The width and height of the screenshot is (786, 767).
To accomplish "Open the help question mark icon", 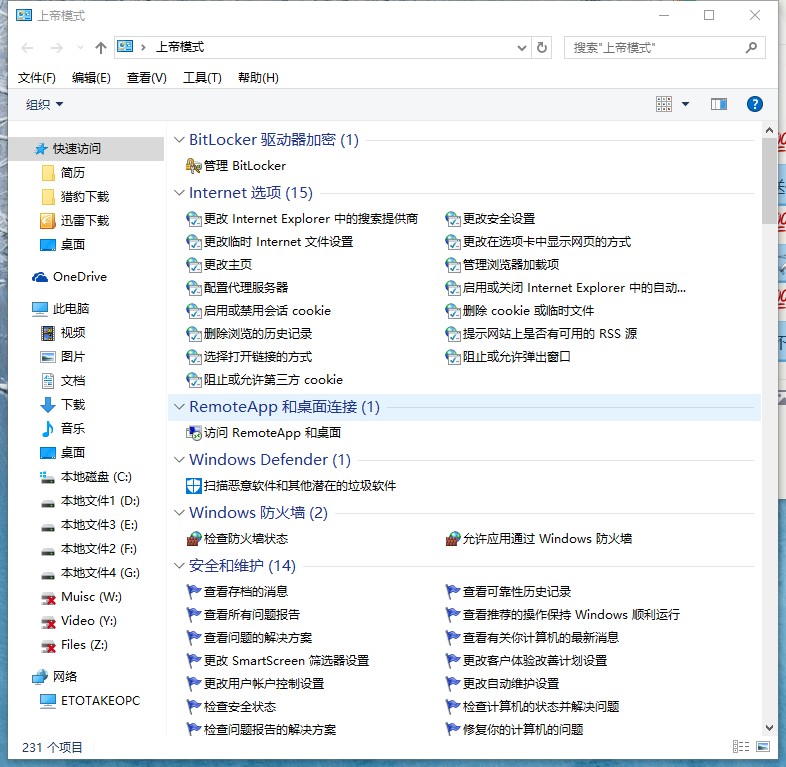I will 754,104.
